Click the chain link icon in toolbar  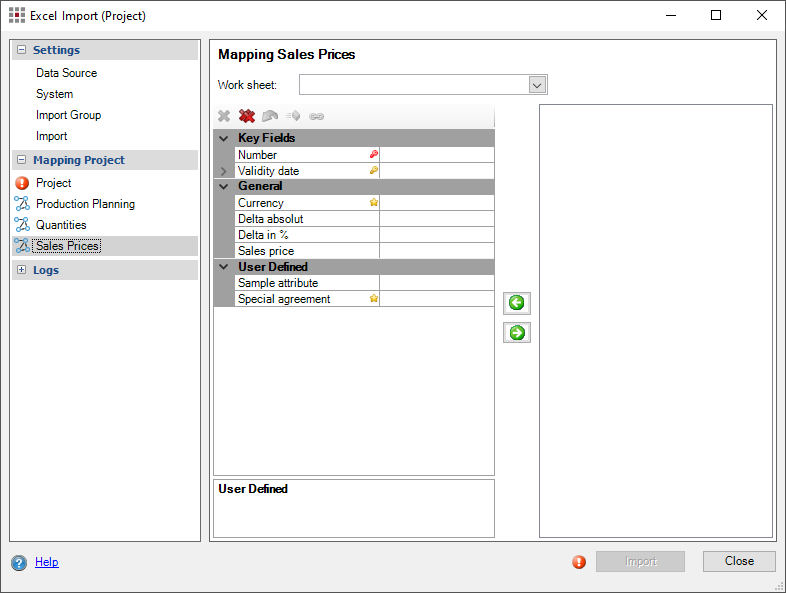coord(316,116)
